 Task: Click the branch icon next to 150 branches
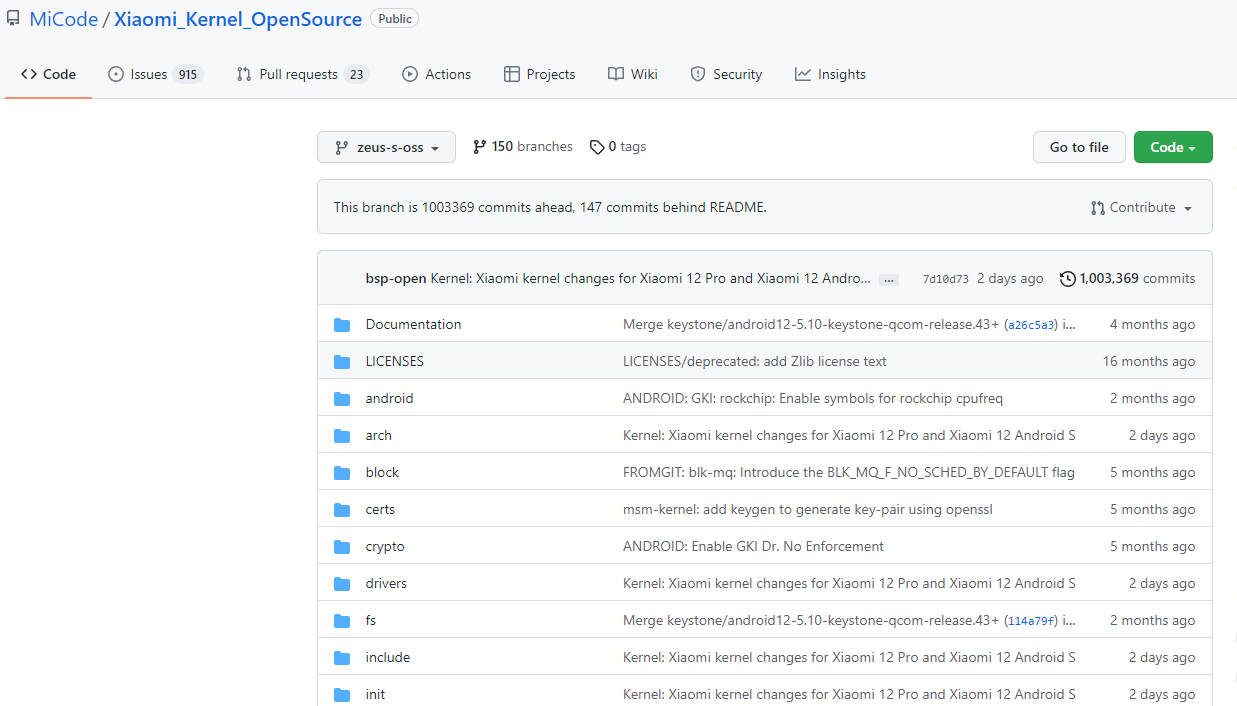click(480, 147)
